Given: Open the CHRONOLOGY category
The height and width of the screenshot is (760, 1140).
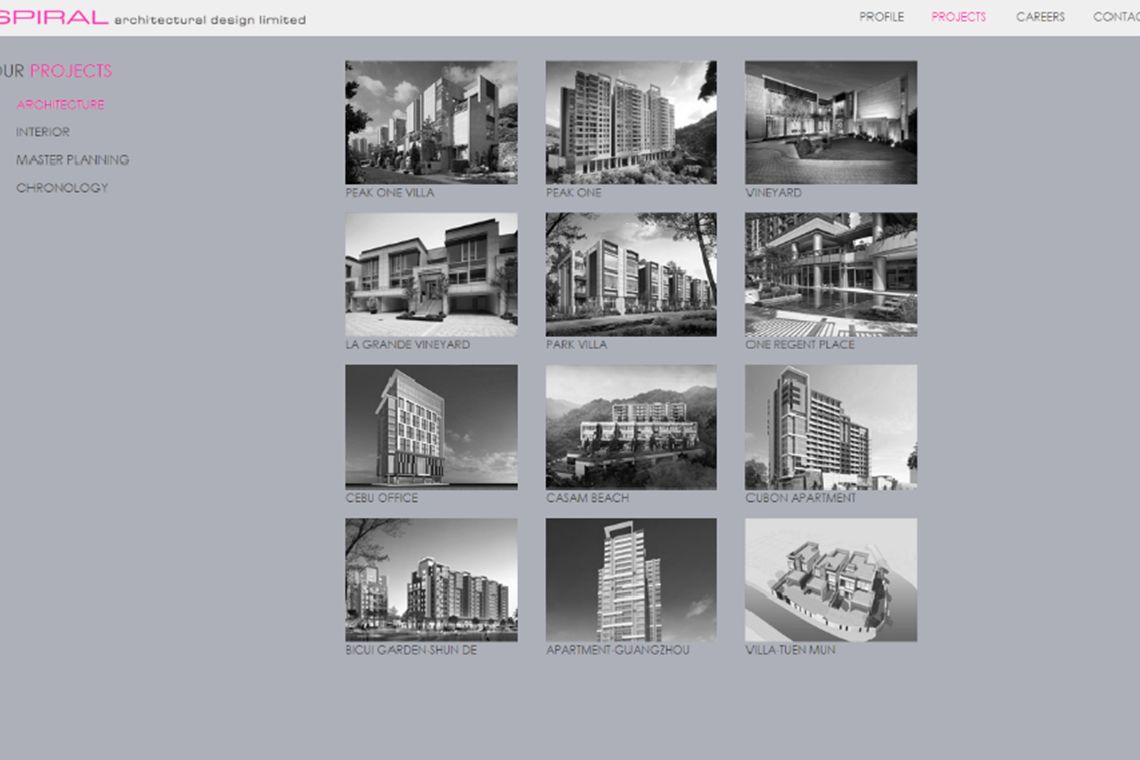Looking at the screenshot, I should (63, 188).
